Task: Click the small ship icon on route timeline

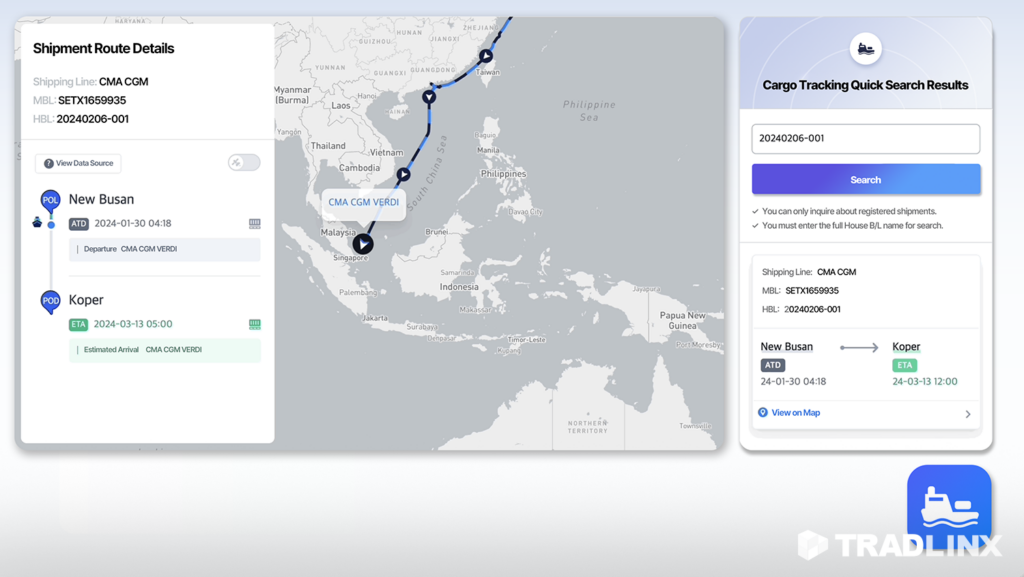Action: (x=37, y=223)
